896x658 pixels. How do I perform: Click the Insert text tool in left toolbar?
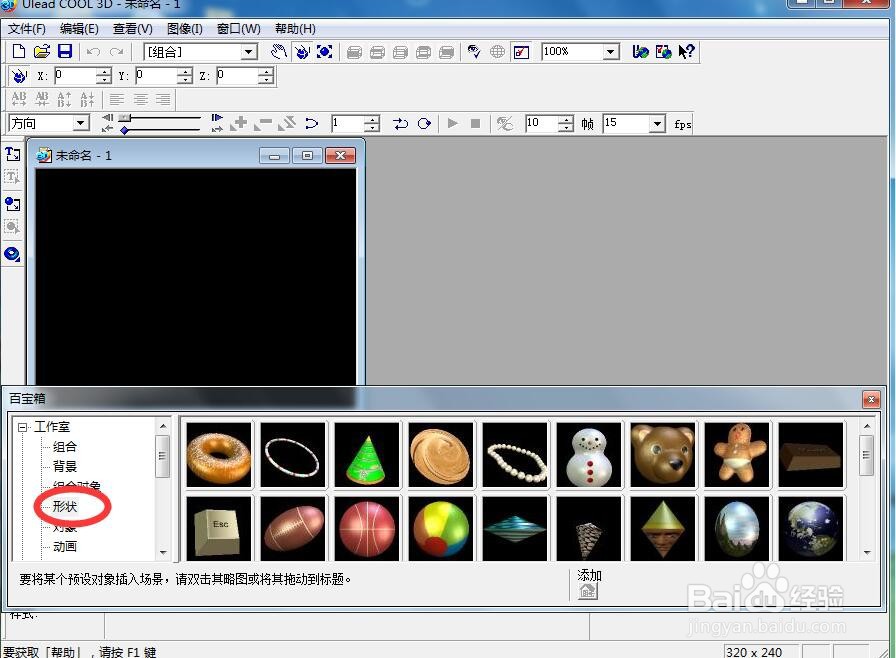(x=13, y=154)
